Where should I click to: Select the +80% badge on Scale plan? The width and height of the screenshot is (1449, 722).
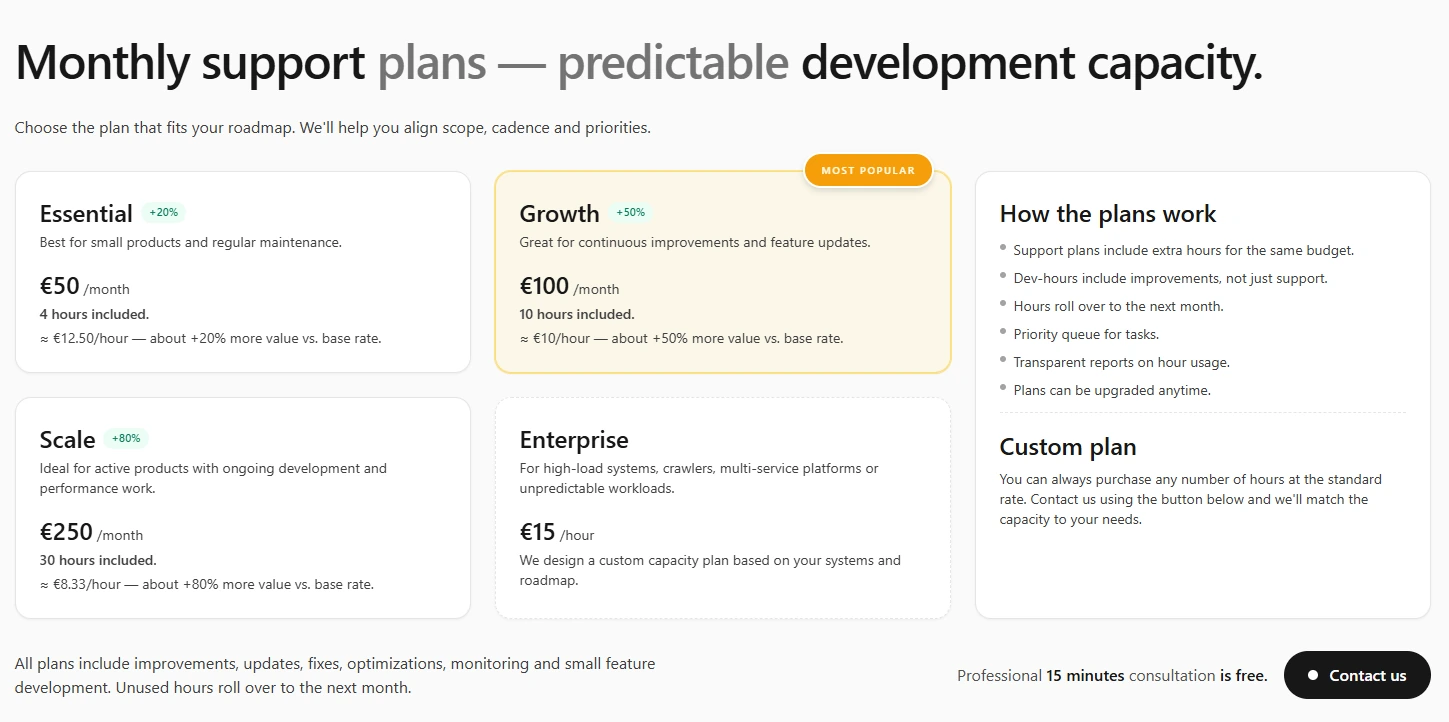[x=126, y=438]
